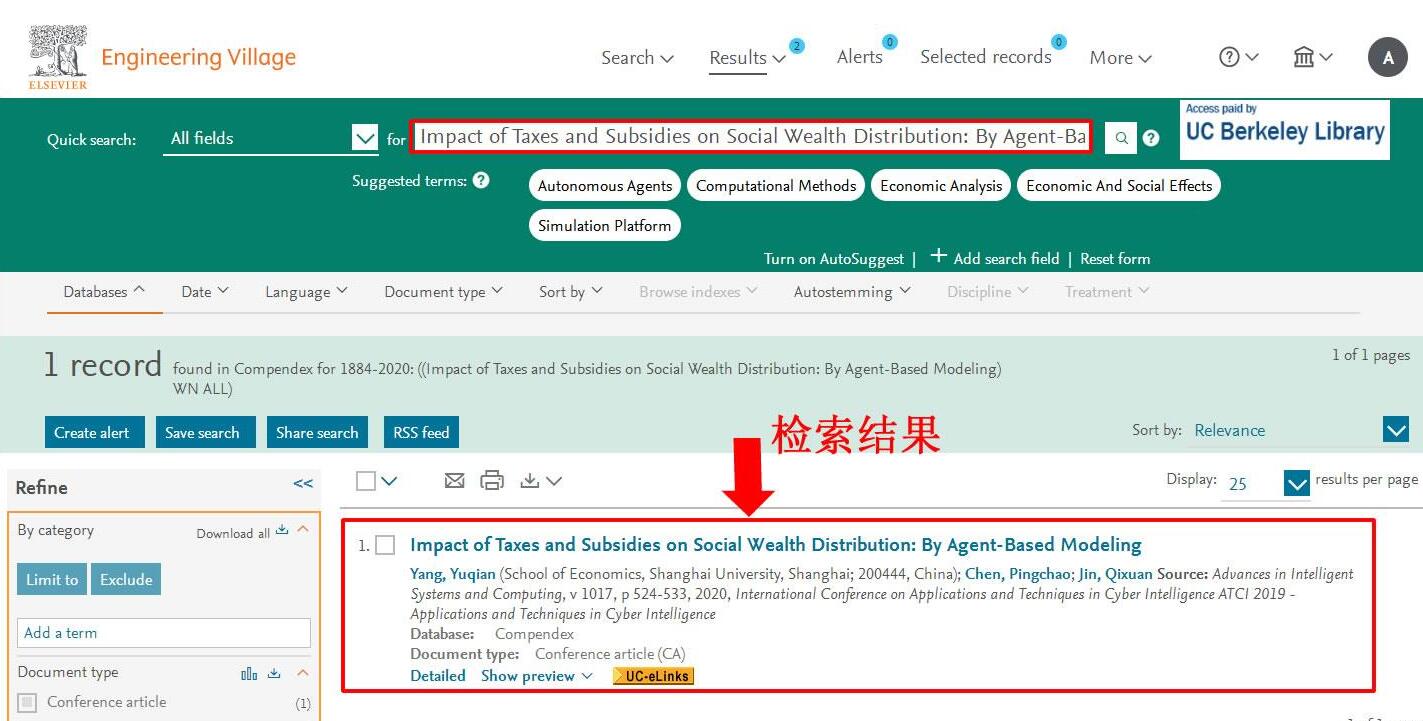
Task: Open user account avatar A
Action: (x=1388, y=58)
